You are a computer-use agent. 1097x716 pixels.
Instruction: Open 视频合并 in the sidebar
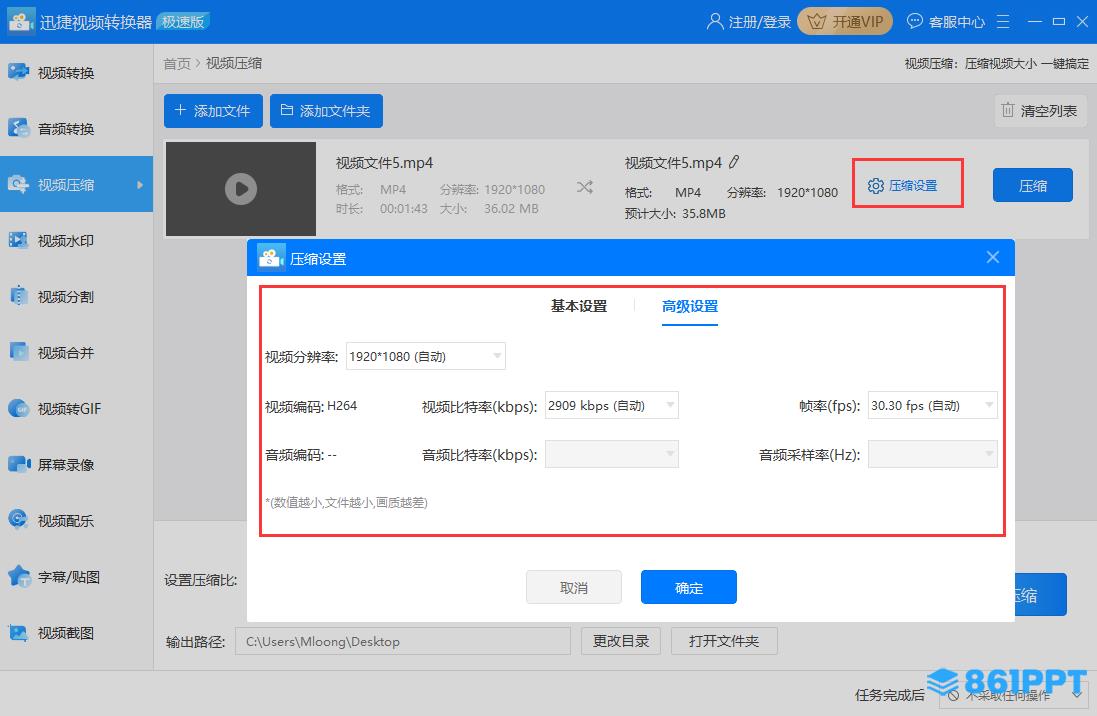click(x=76, y=352)
